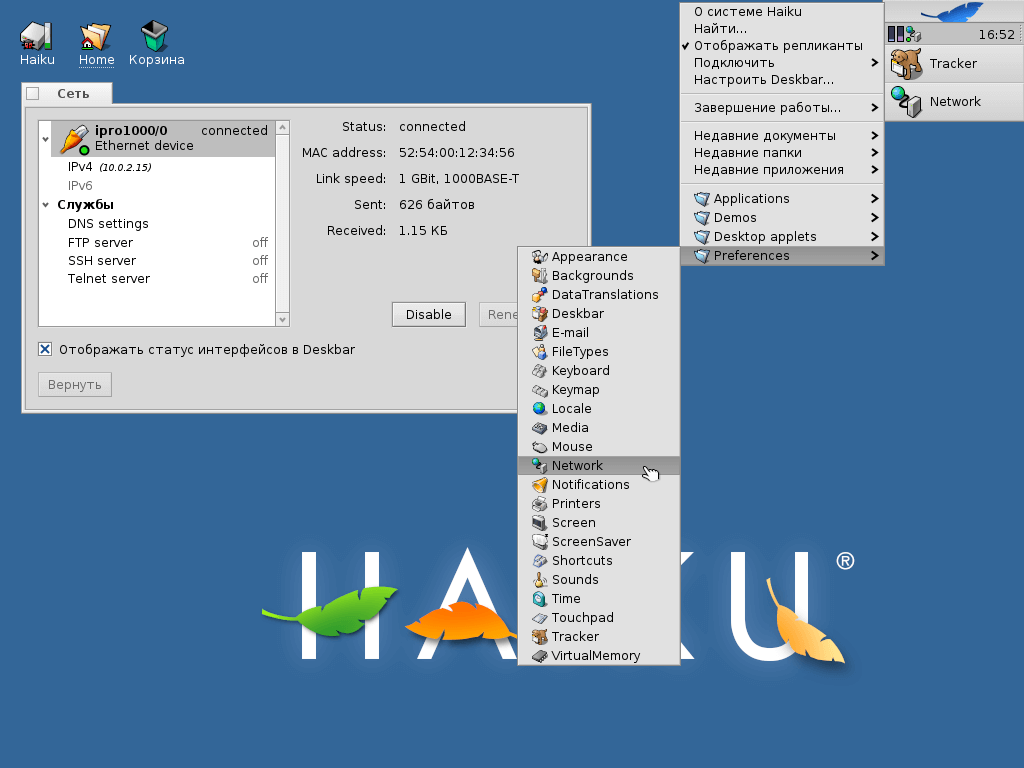Select the Корзина trash desktop icon
This screenshot has width=1024, height=768.
(155, 37)
